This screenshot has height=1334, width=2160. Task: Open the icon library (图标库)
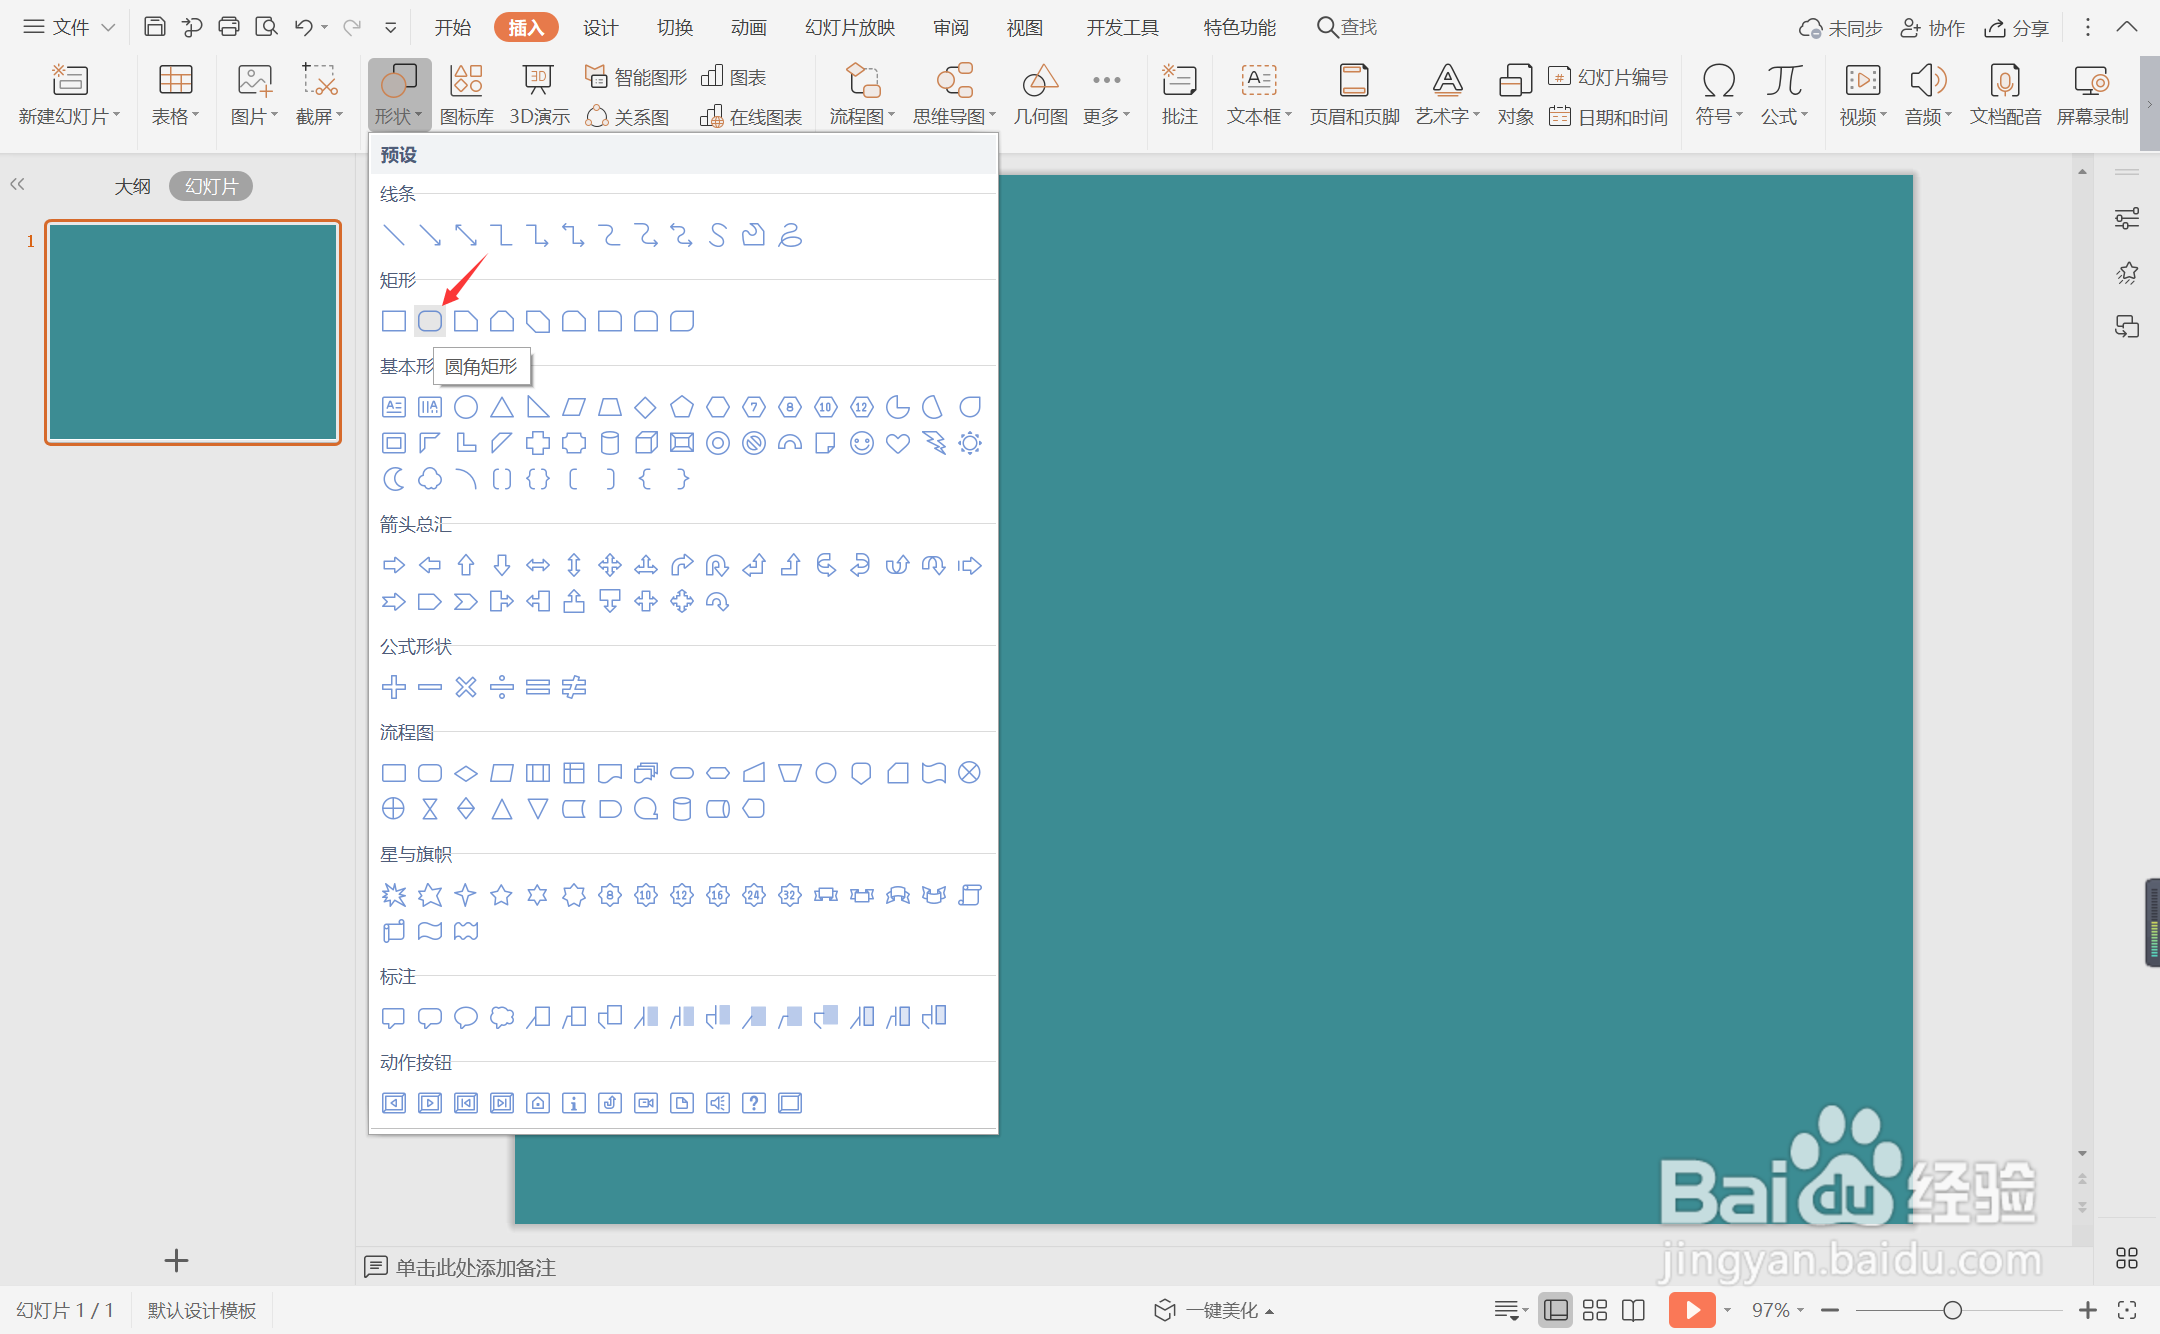pos(467,95)
